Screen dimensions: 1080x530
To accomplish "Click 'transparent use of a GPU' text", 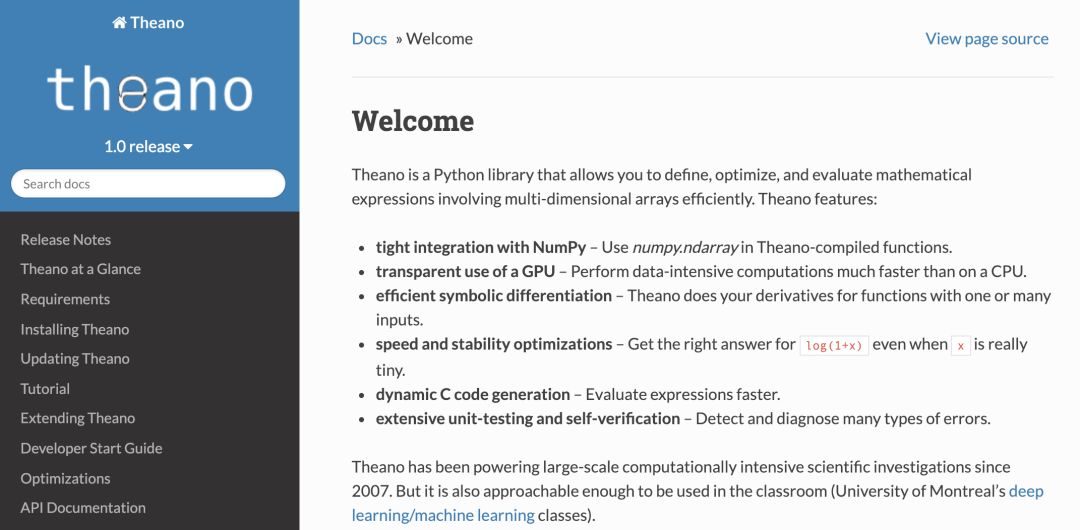I will pyautogui.click(x=465, y=272).
